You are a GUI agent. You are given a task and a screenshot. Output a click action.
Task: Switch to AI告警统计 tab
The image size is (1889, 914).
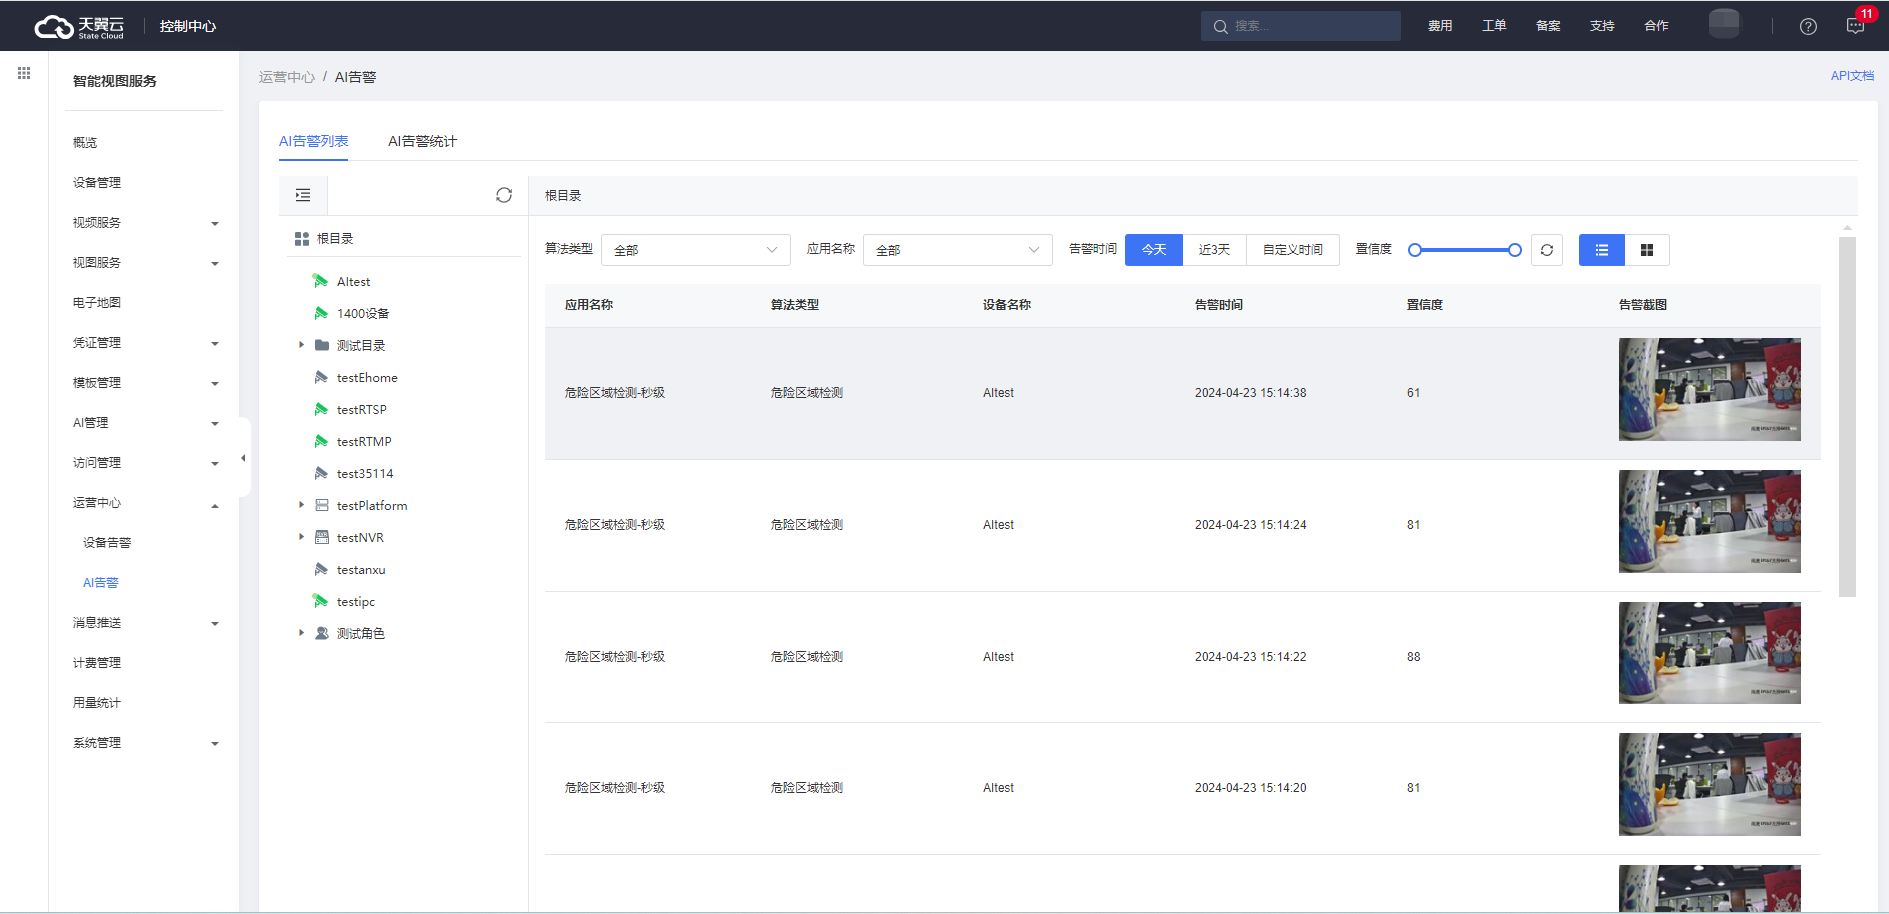click(x=422, y=141)
